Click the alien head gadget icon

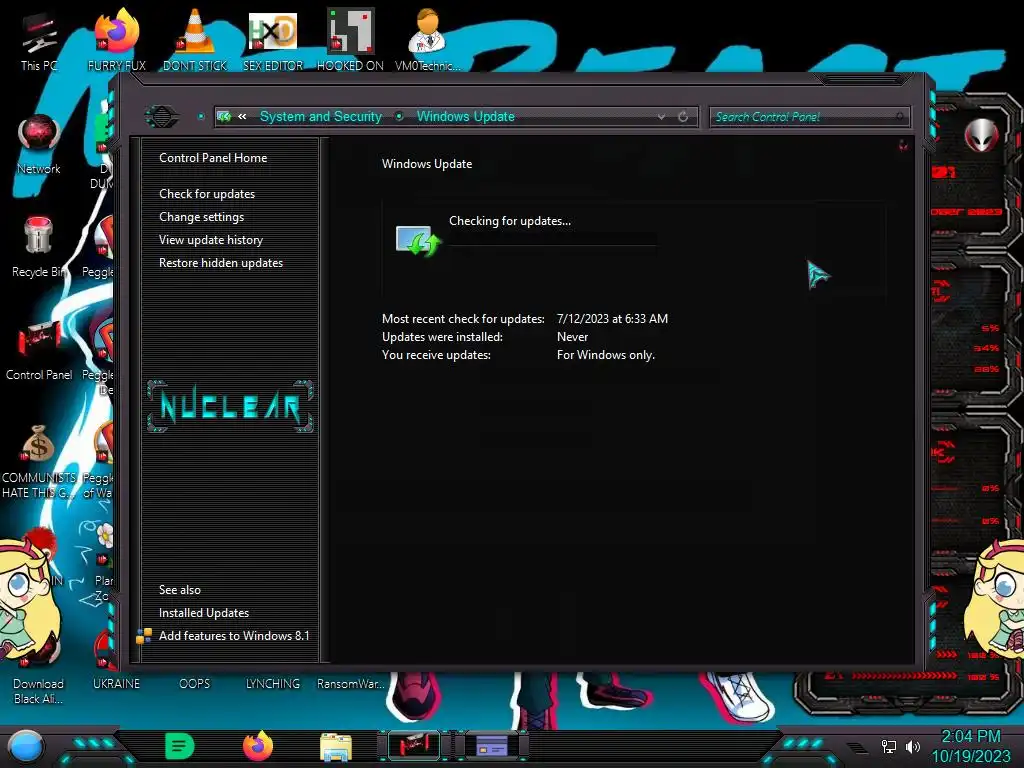(981, 136)
